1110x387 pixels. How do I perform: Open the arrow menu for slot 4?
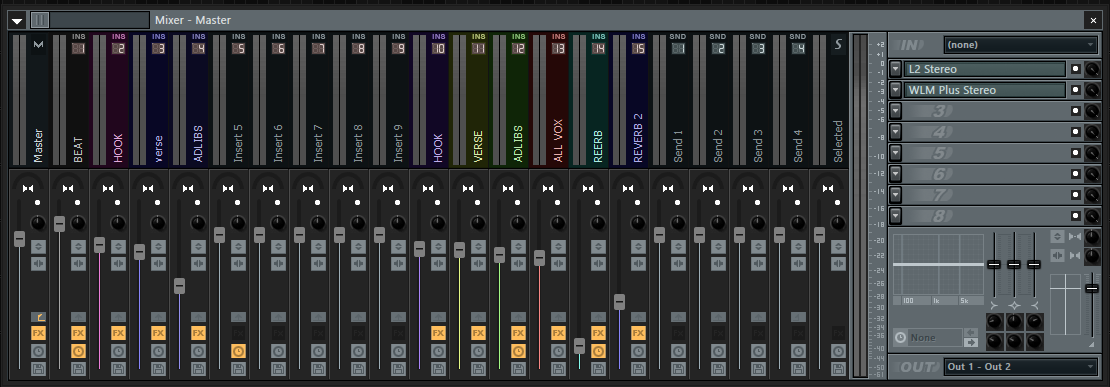[x=896, y=132]
